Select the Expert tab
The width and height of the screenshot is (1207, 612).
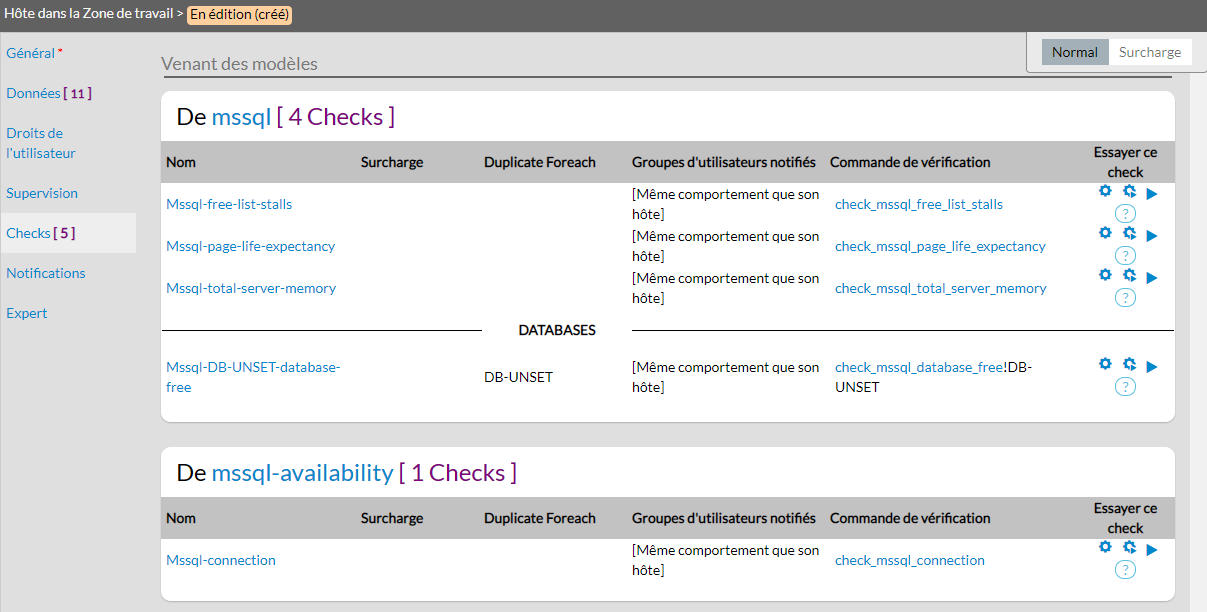coord(27,313)
